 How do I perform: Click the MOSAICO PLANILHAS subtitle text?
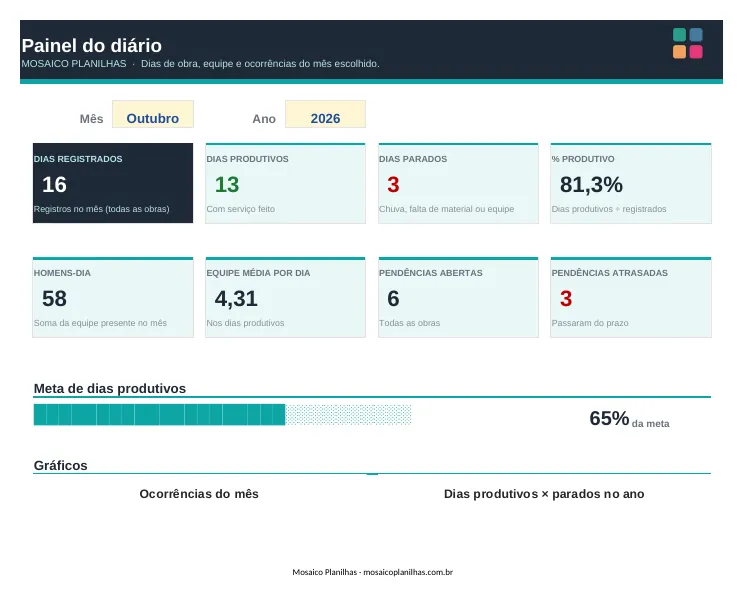[74, 63]
